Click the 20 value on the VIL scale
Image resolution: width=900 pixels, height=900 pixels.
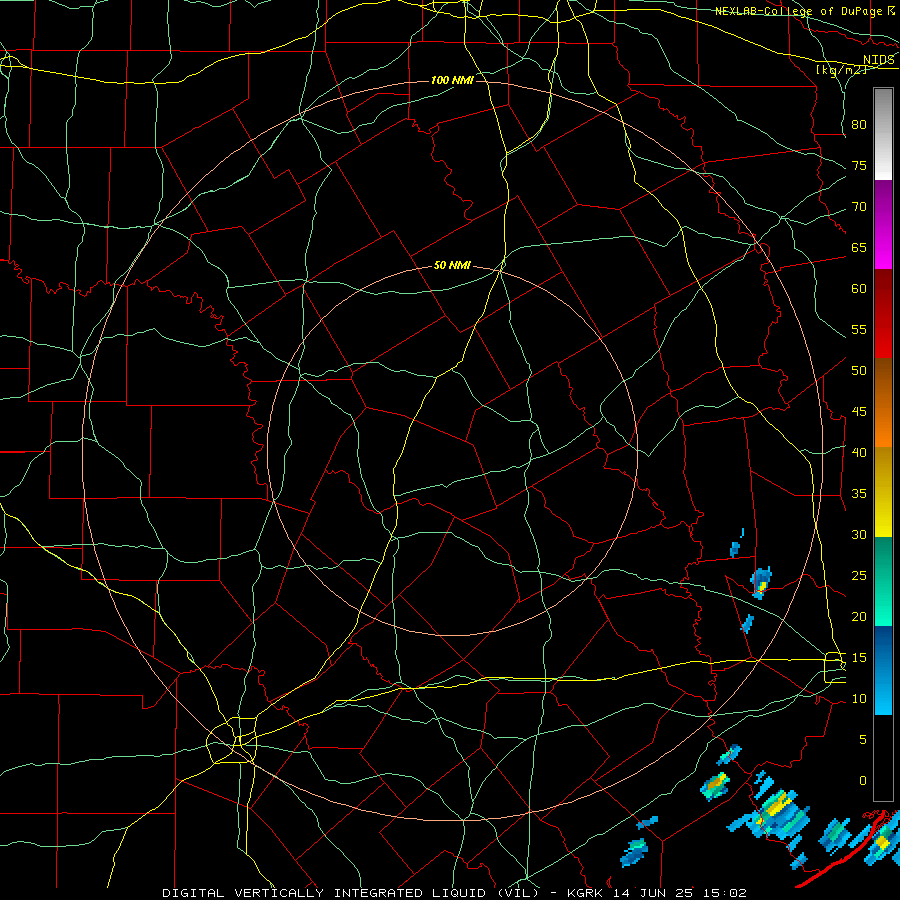(x=859, y=616)
